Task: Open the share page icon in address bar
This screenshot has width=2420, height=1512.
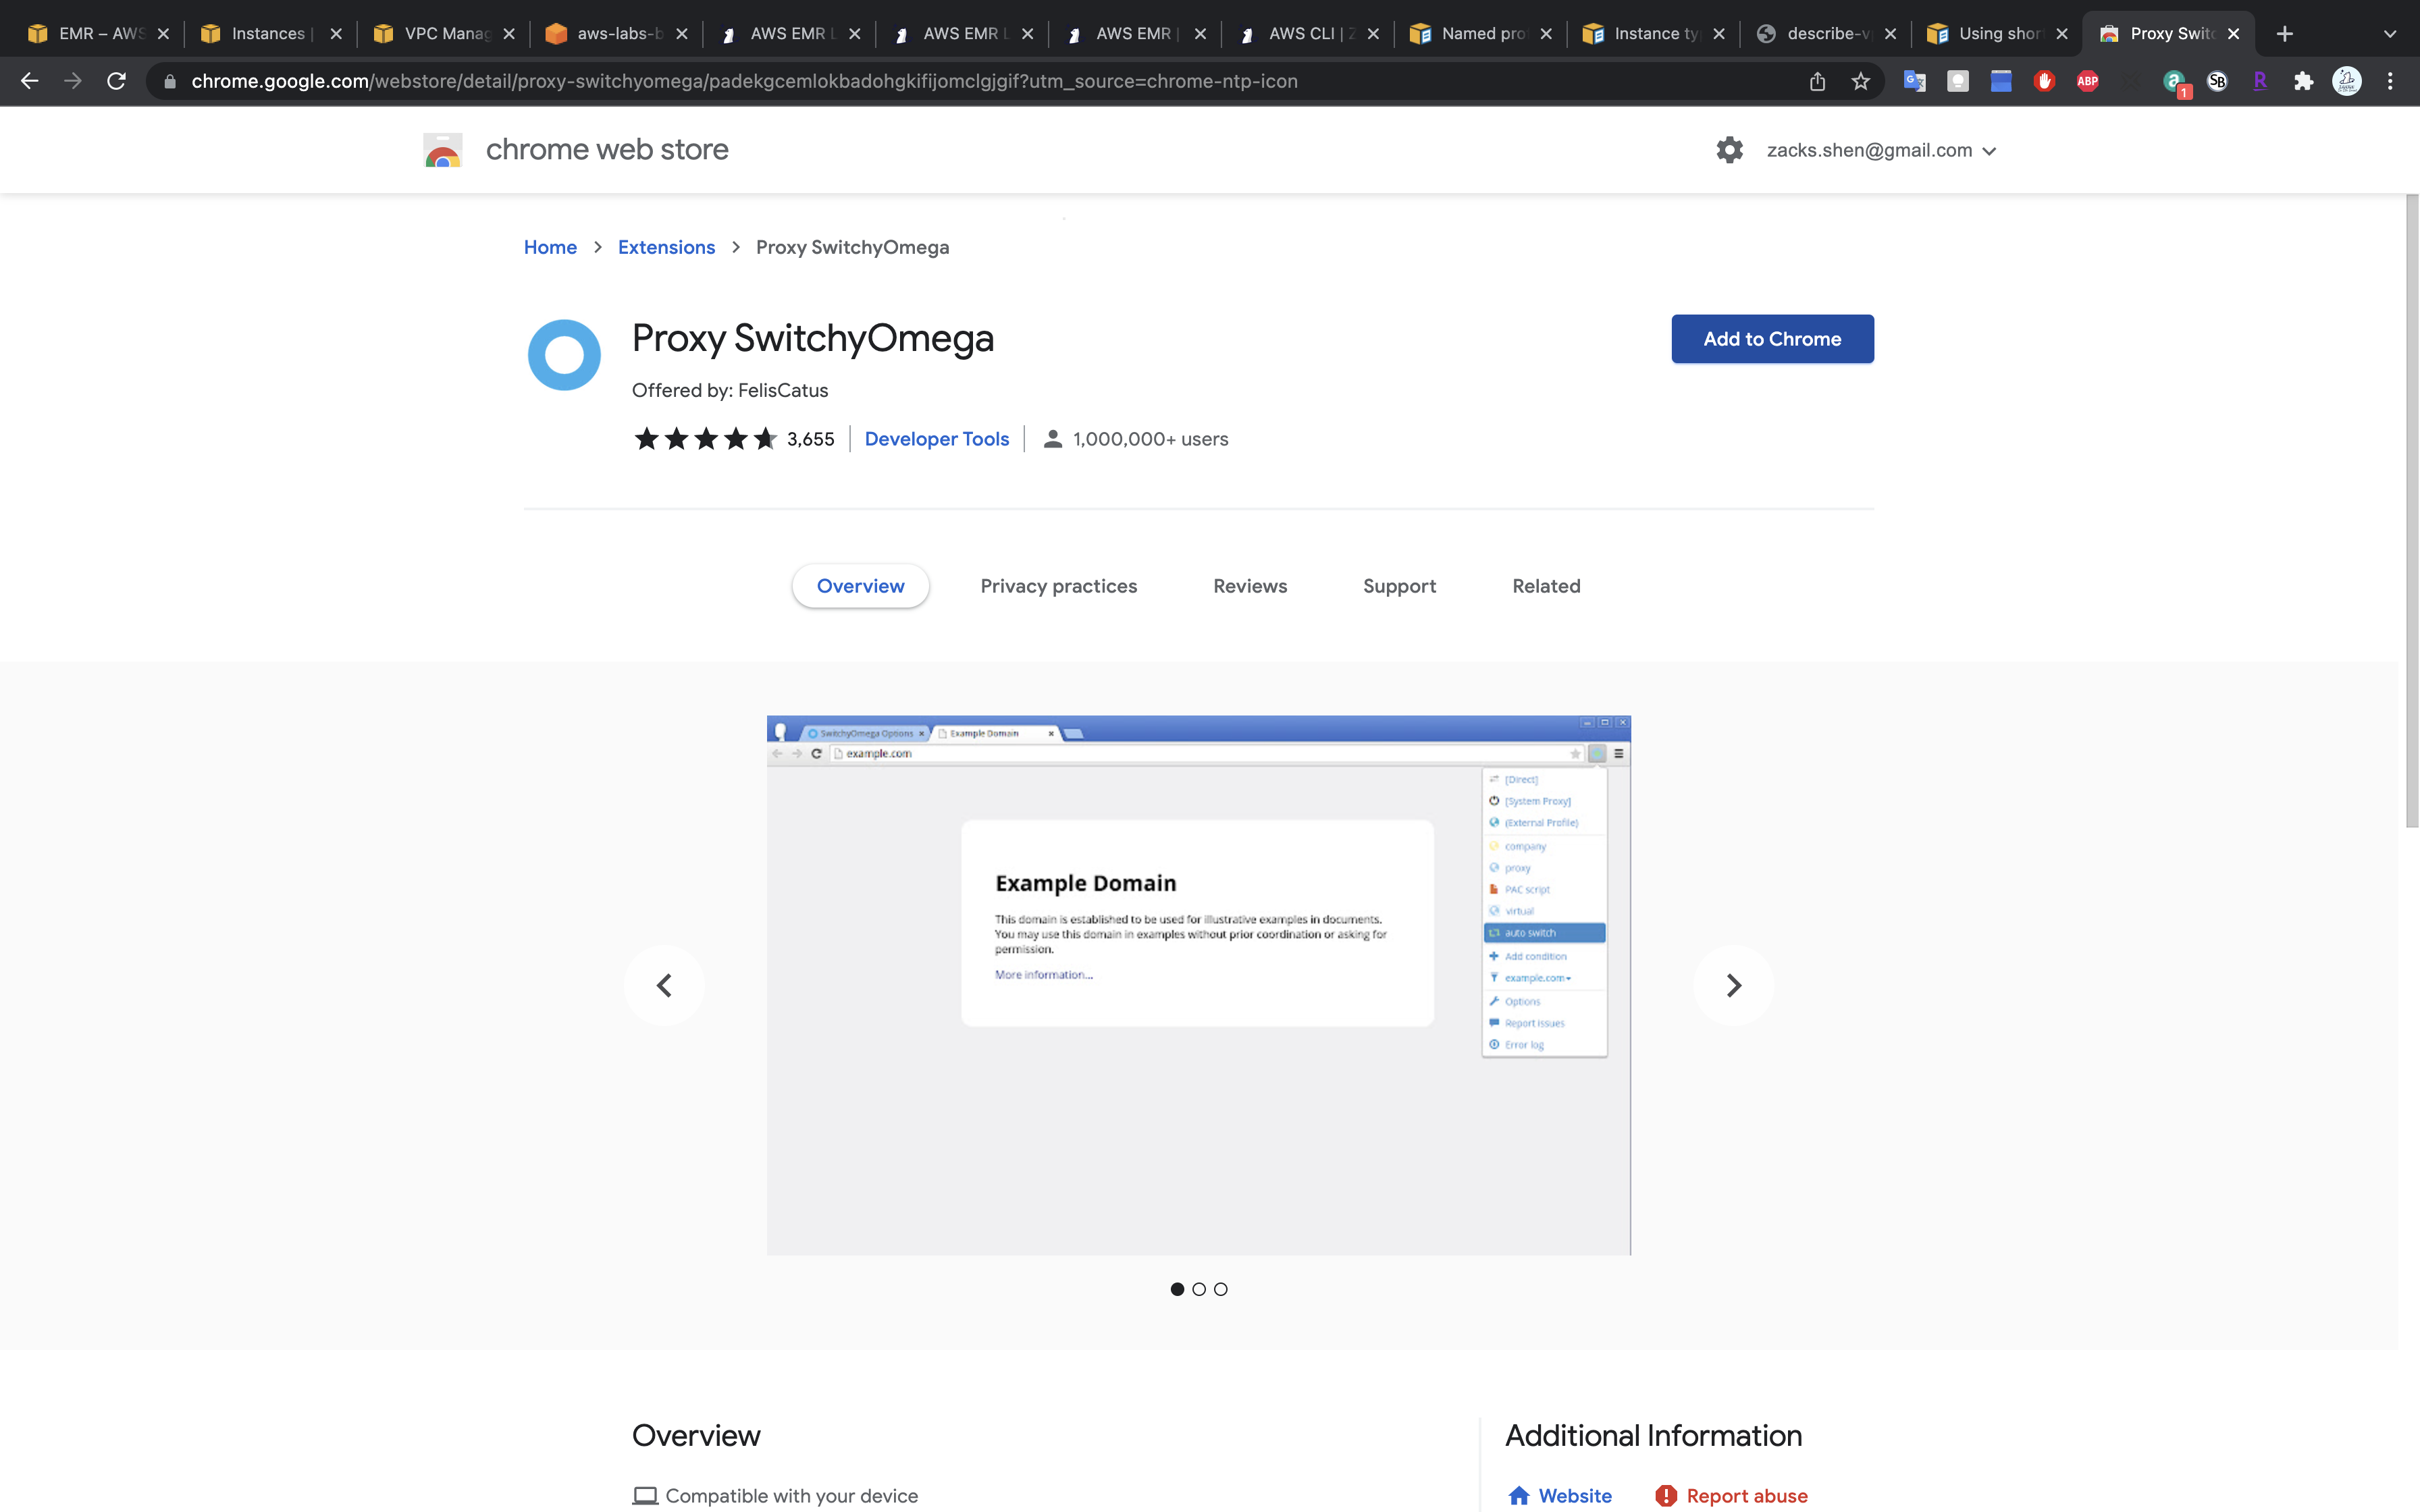Action: [1817, 81]
